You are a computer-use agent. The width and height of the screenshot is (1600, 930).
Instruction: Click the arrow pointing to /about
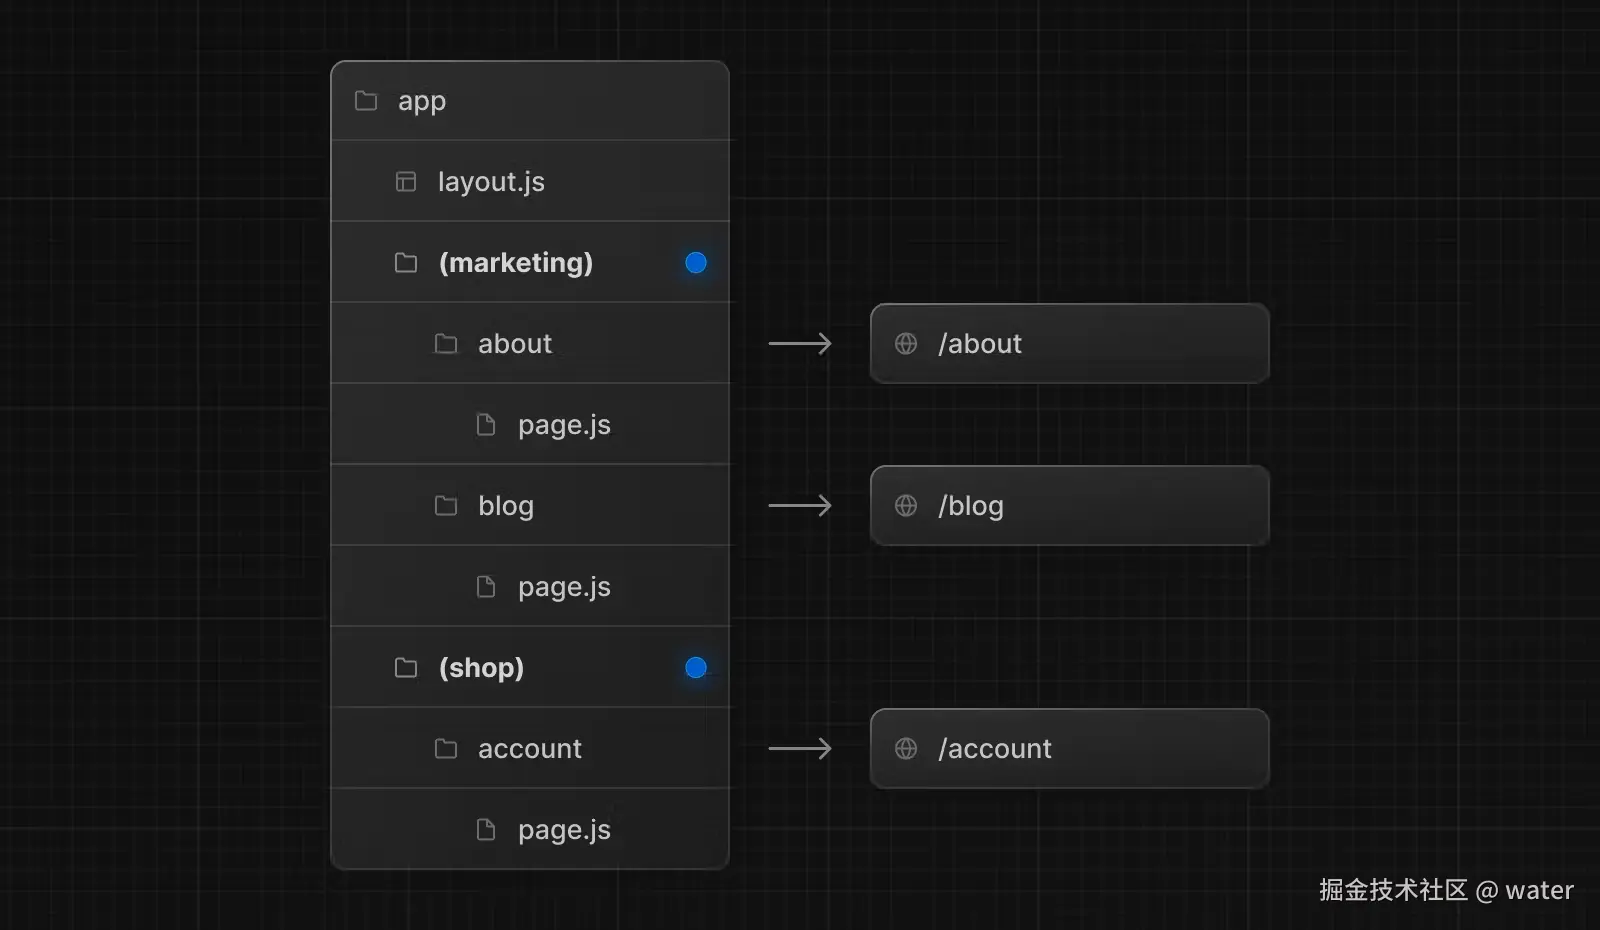[800, 344]
